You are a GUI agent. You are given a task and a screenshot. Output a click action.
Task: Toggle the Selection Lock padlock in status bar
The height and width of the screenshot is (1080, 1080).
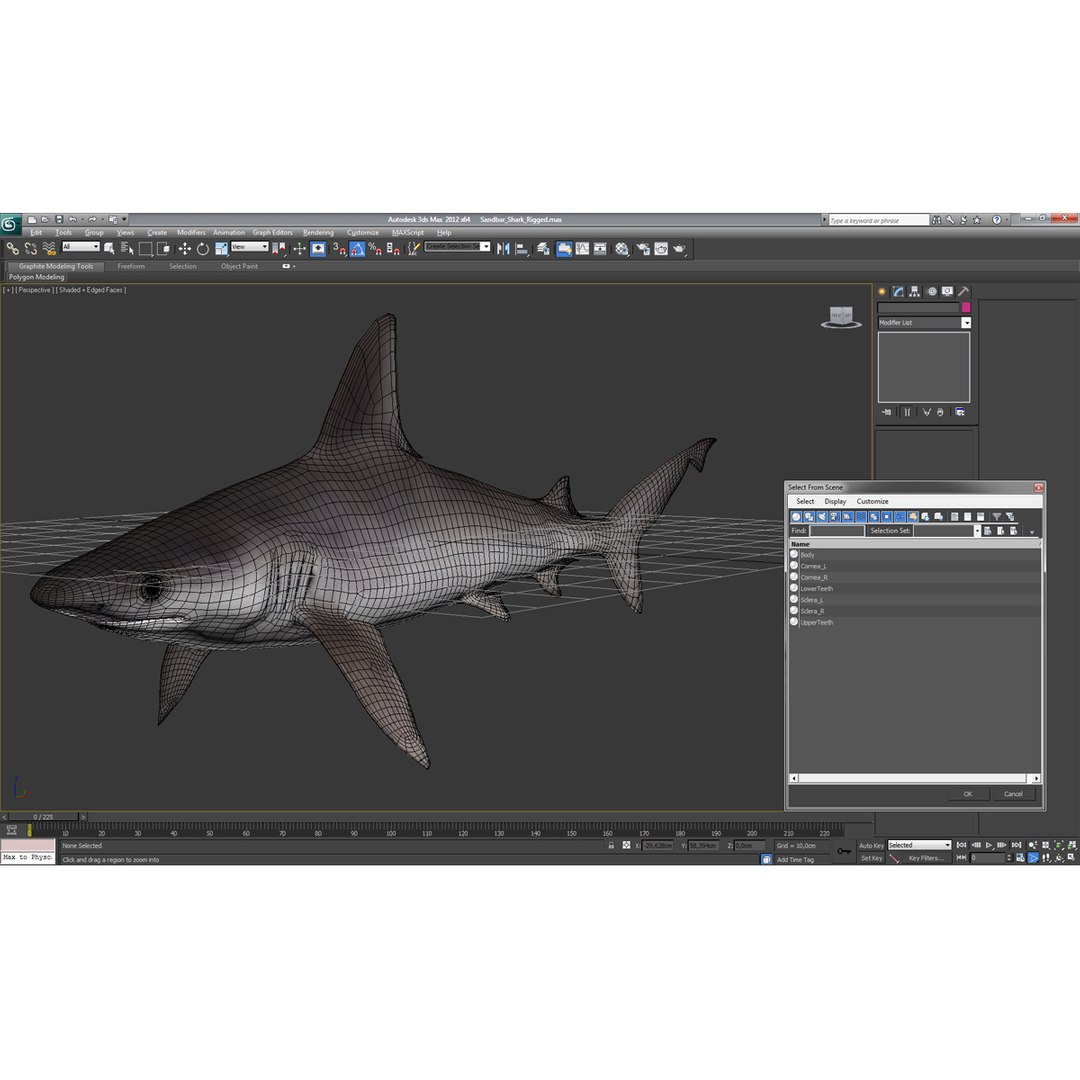click(611, 845)
